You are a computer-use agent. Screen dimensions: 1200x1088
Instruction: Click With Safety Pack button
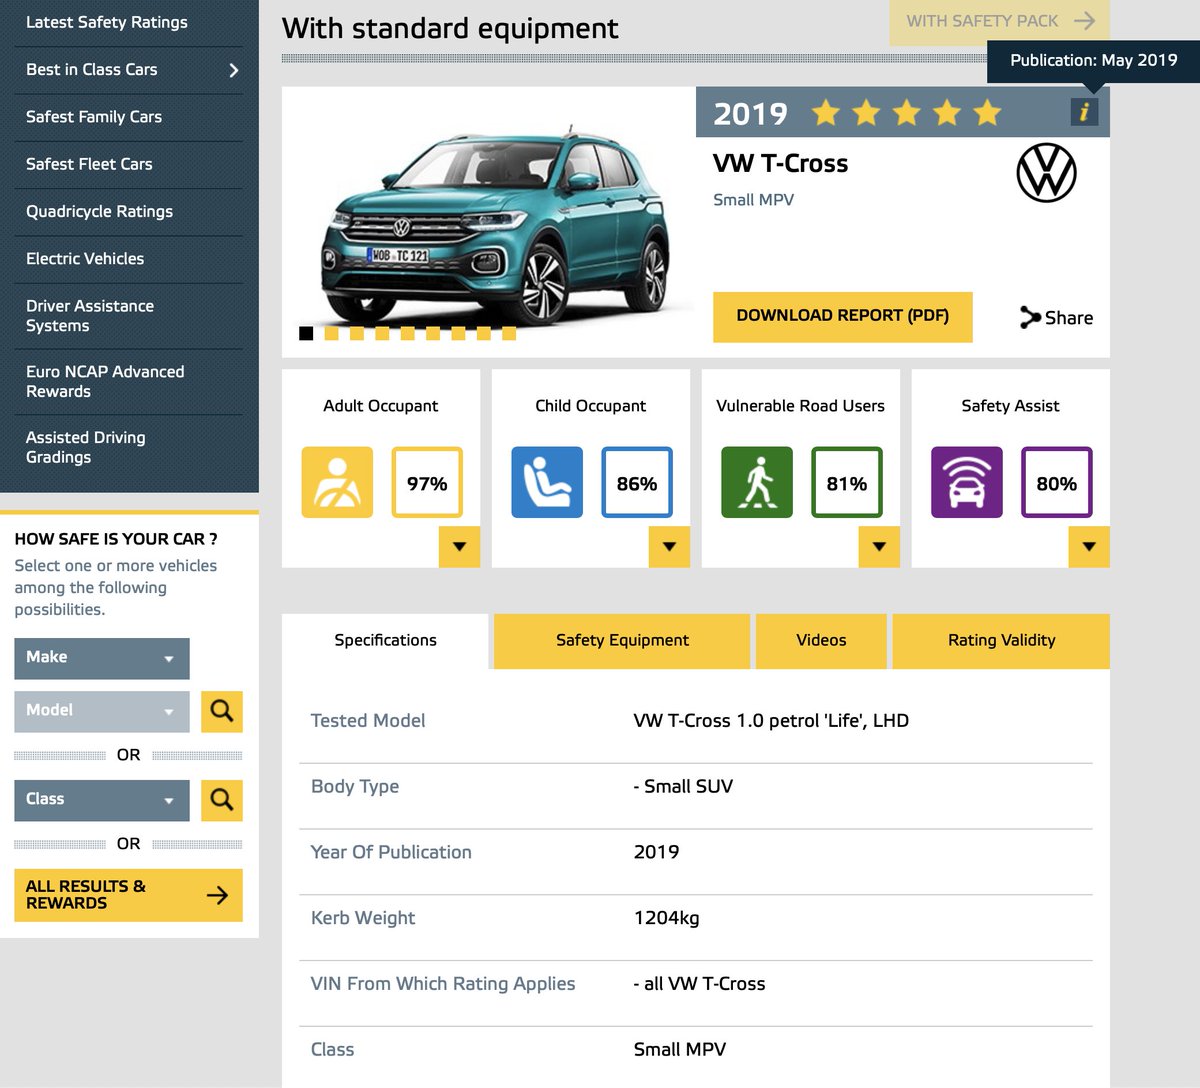click(1000, 22)
